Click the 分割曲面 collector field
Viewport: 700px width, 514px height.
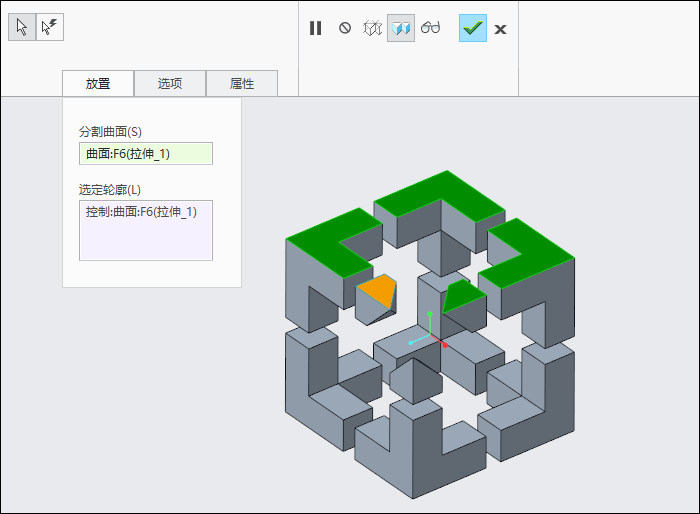tap(146, 154)
